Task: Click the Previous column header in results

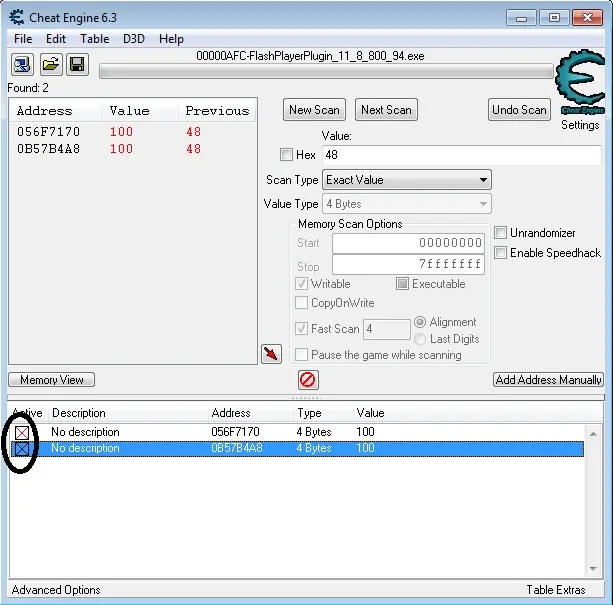Action: pyautogui.click(x=217, y=111)
